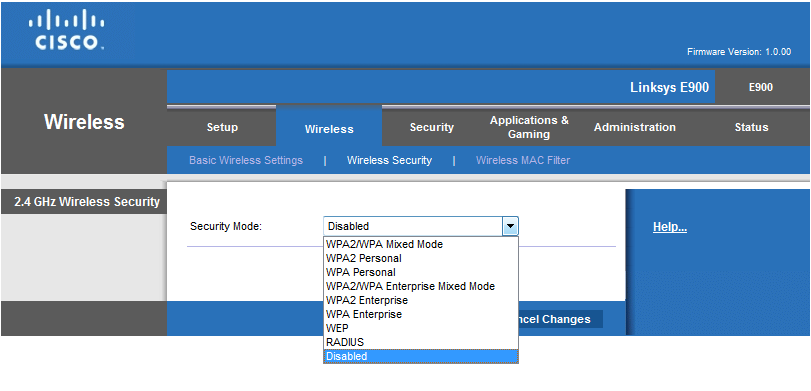Screen dimensions: 811x391
Task: Select WPA Enterprise in the list
Action: coord(420,314)
